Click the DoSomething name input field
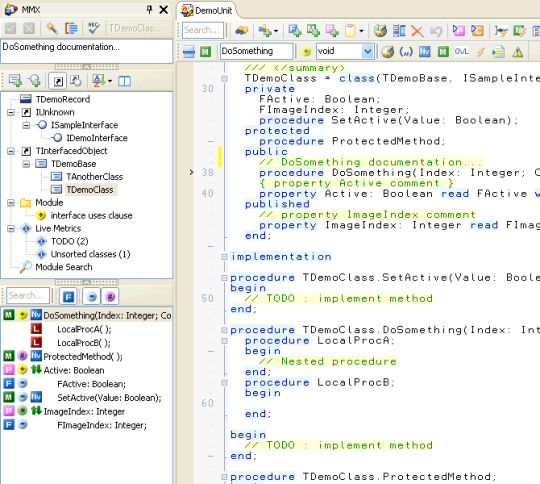 257,51
